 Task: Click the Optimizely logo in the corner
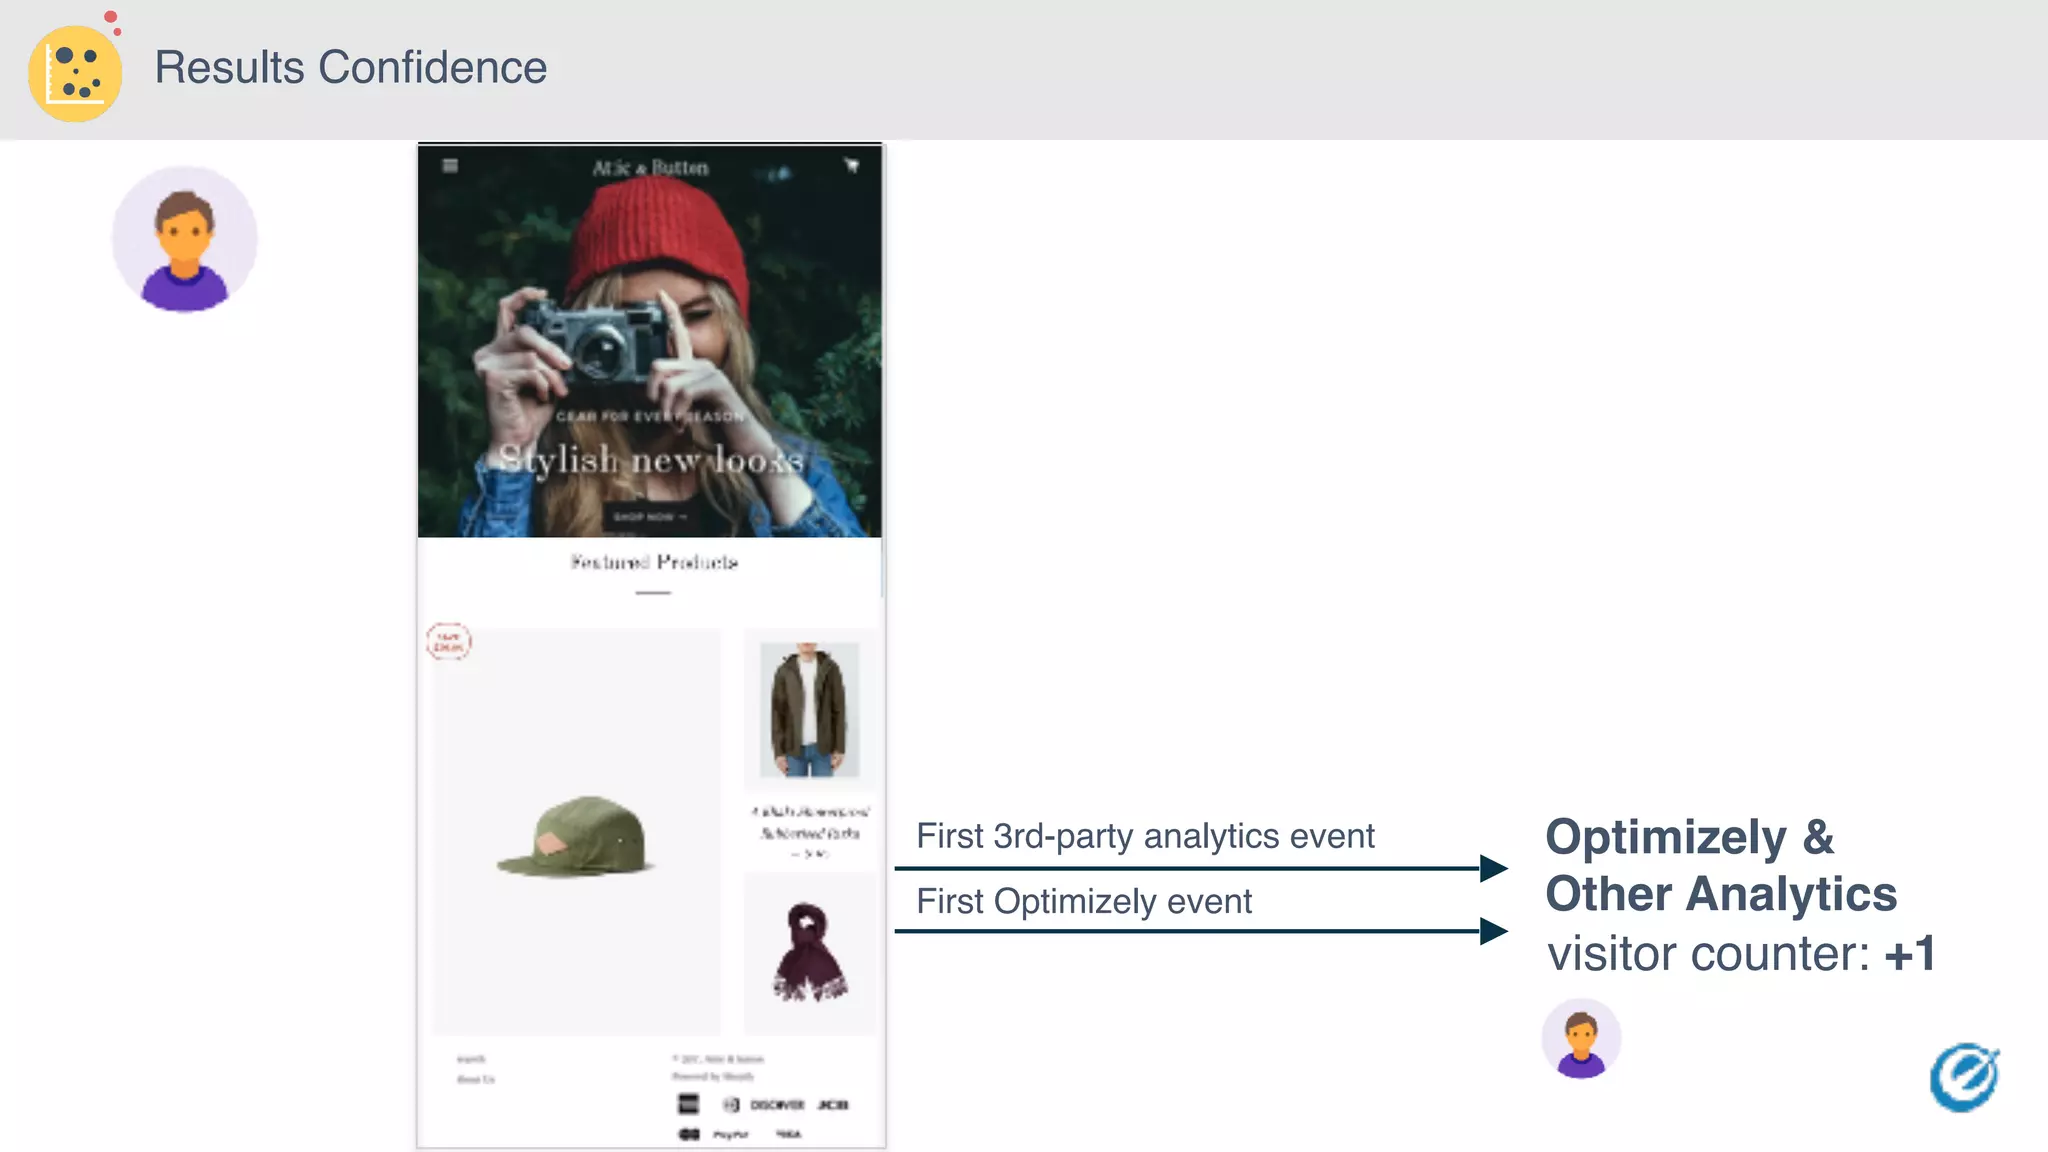click(x=1965, y=1077)
